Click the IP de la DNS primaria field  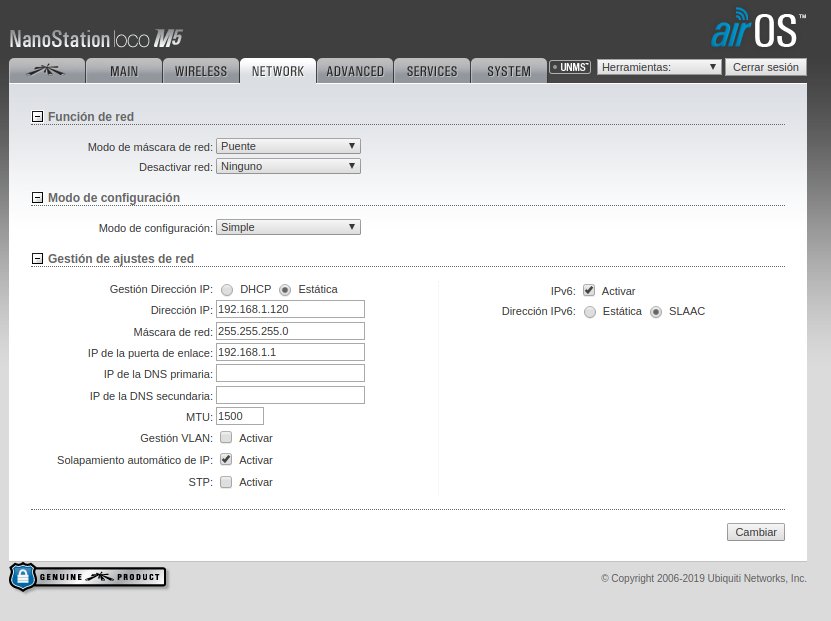pos(290,373)
